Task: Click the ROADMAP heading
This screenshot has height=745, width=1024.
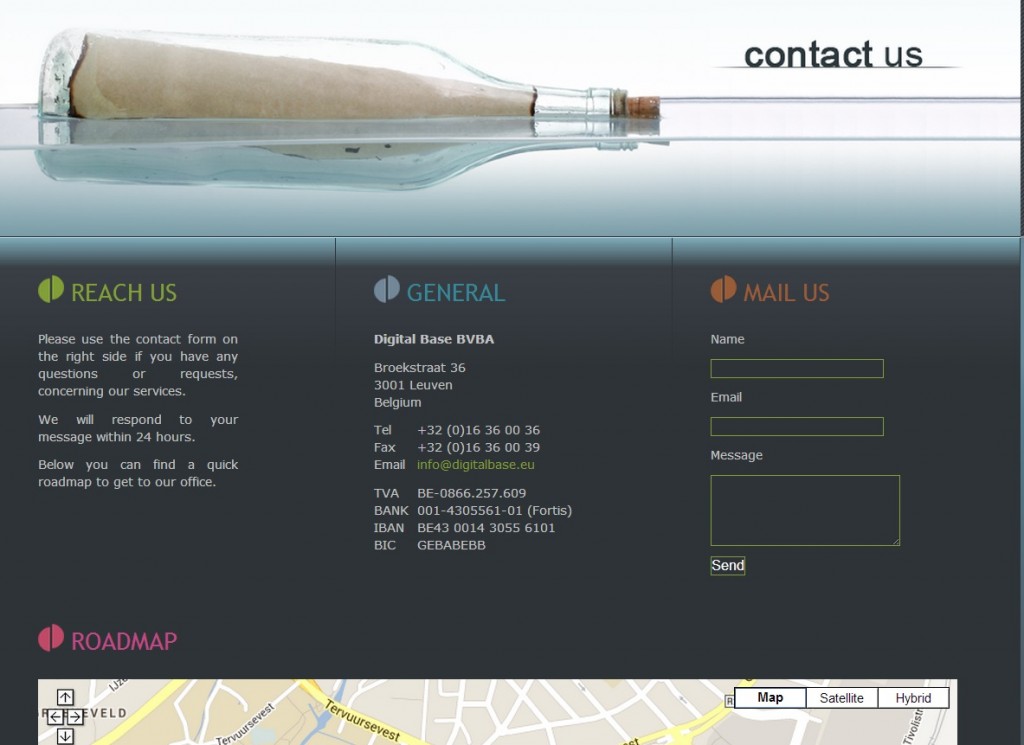Action: (123, 641)
